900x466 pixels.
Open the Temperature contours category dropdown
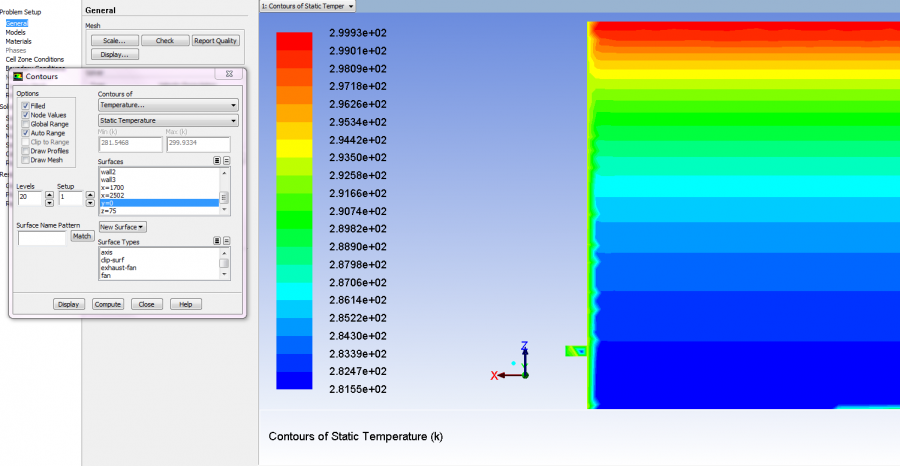coord(168,105)
